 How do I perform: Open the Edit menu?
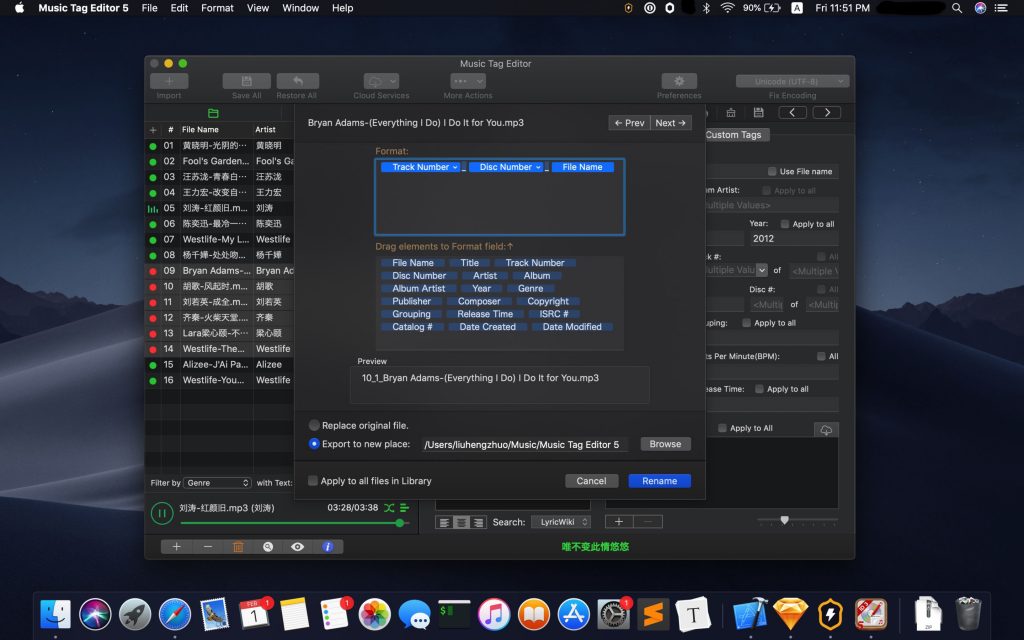click(179, 8)
